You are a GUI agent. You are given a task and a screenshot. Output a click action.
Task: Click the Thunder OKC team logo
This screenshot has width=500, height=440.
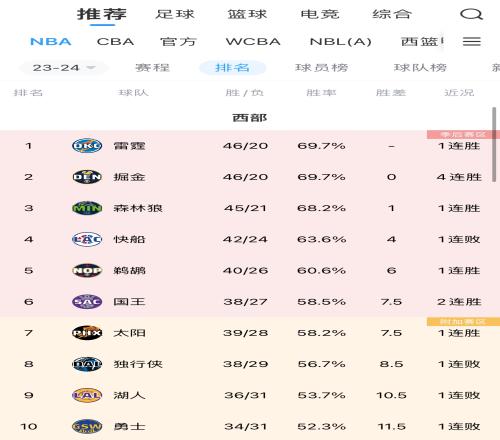[x=87, y=146]
